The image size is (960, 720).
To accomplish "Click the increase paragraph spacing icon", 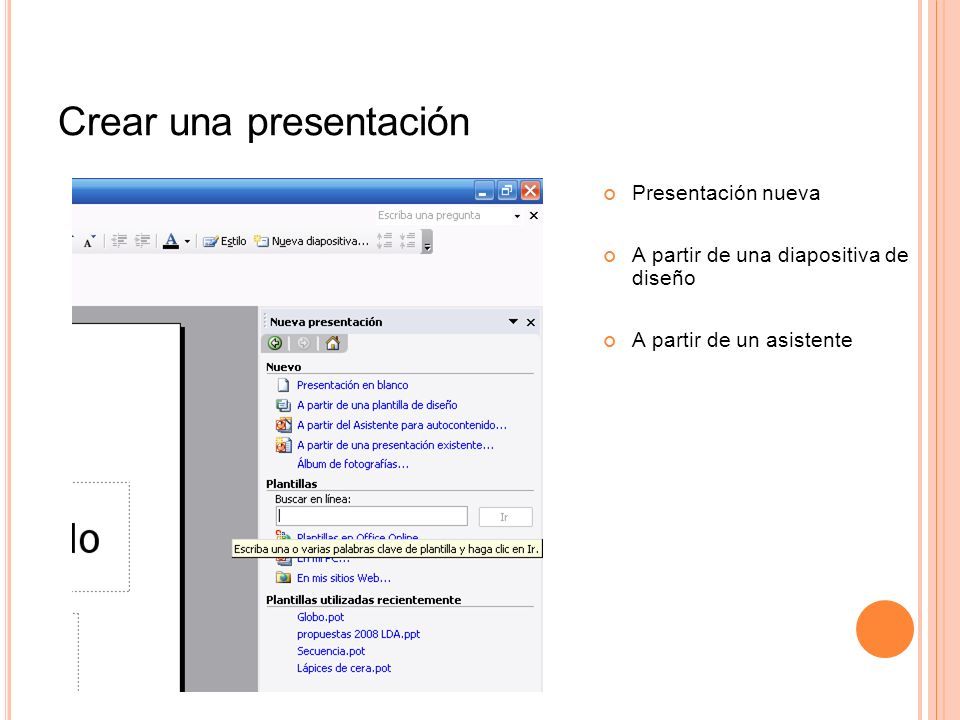I will point(384,241).
